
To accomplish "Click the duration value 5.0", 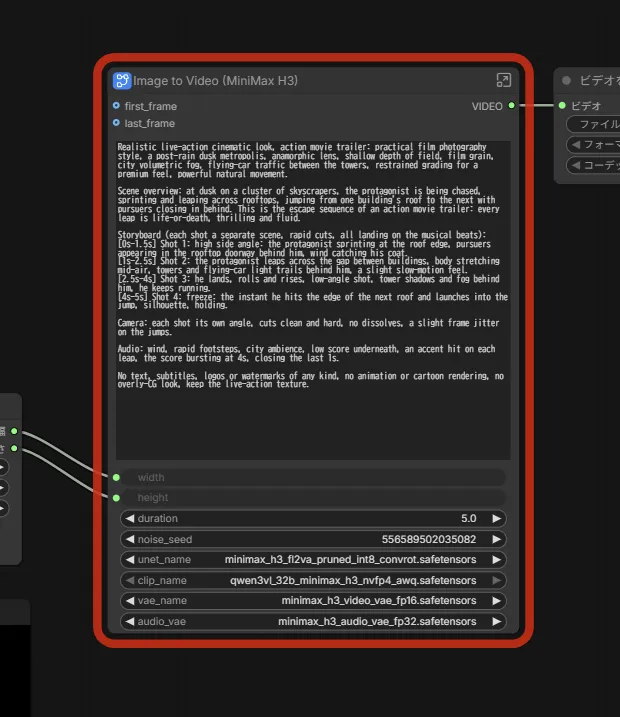I will (469, 519).
